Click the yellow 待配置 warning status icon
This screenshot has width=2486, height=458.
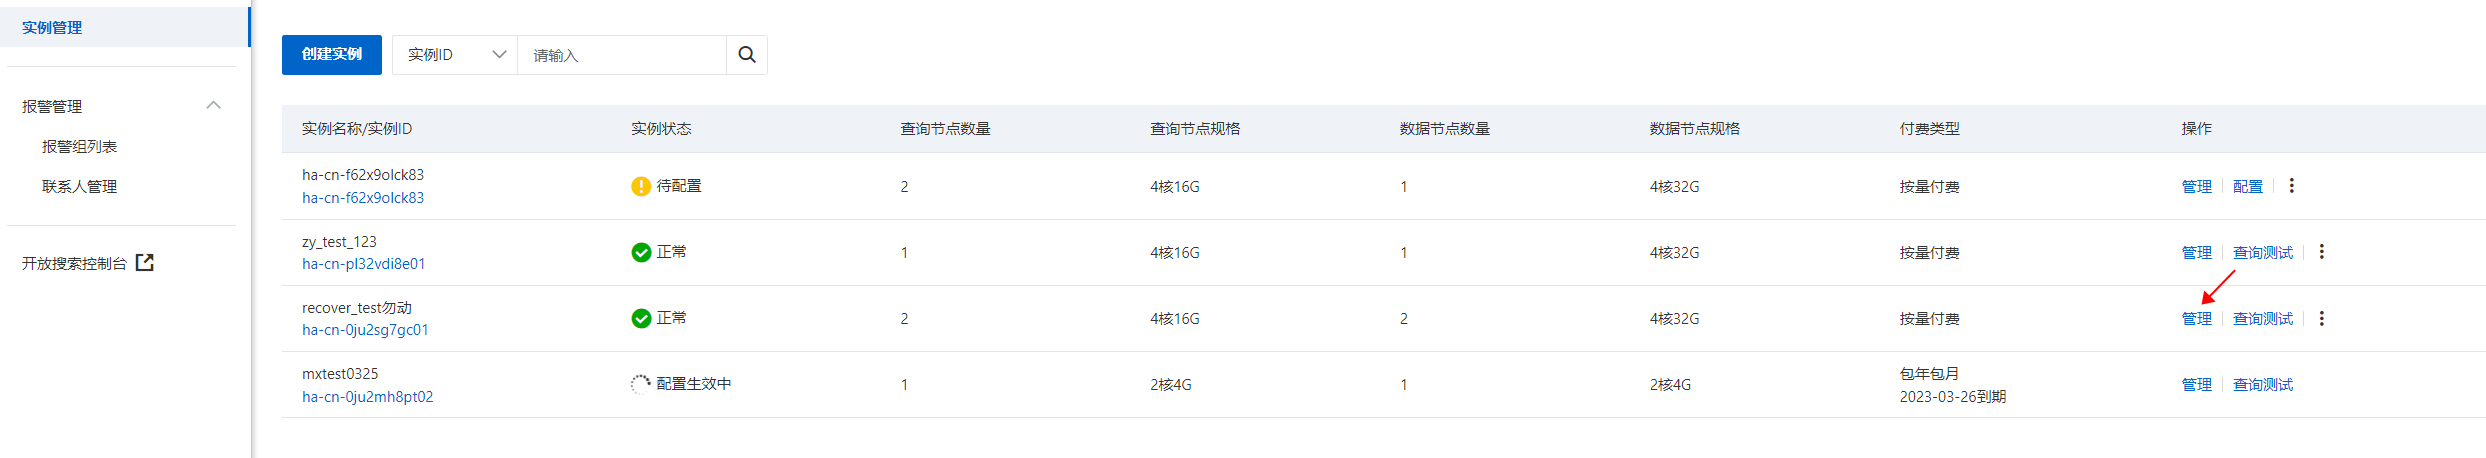point(641,186)
